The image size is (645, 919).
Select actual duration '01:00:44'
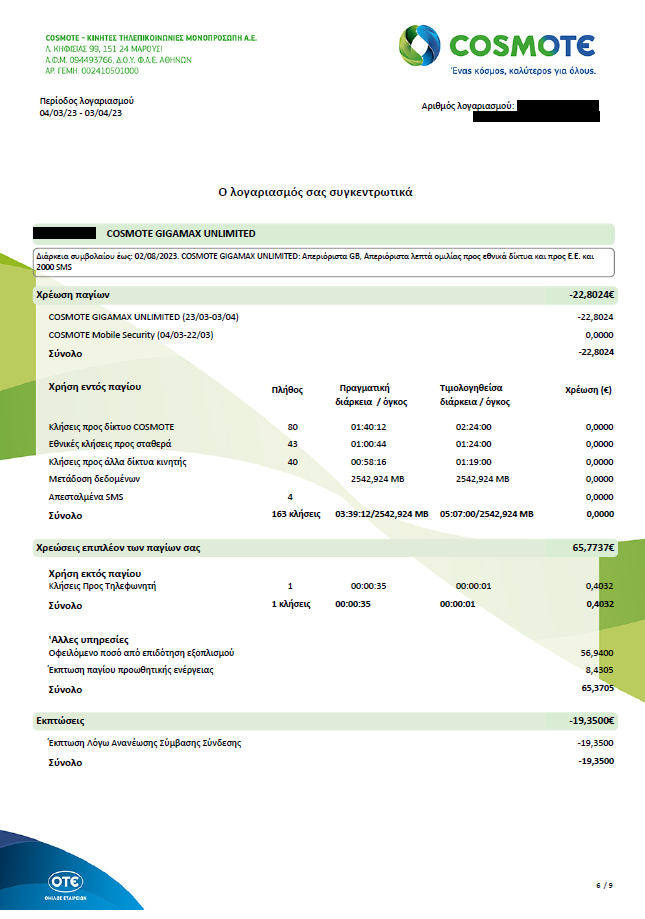click(x=368, y=444)
